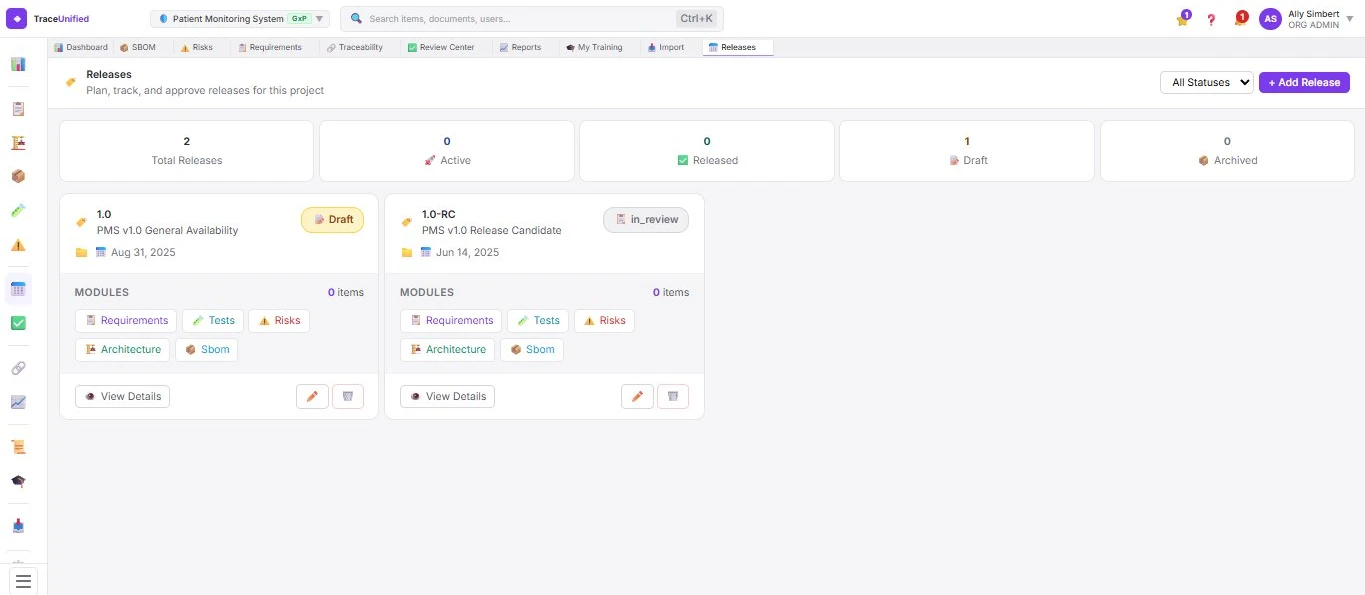The width and height of the screenshot is (1365, 595).
Task: Open Sbom module in release 1.0
Action: [207, 349]
